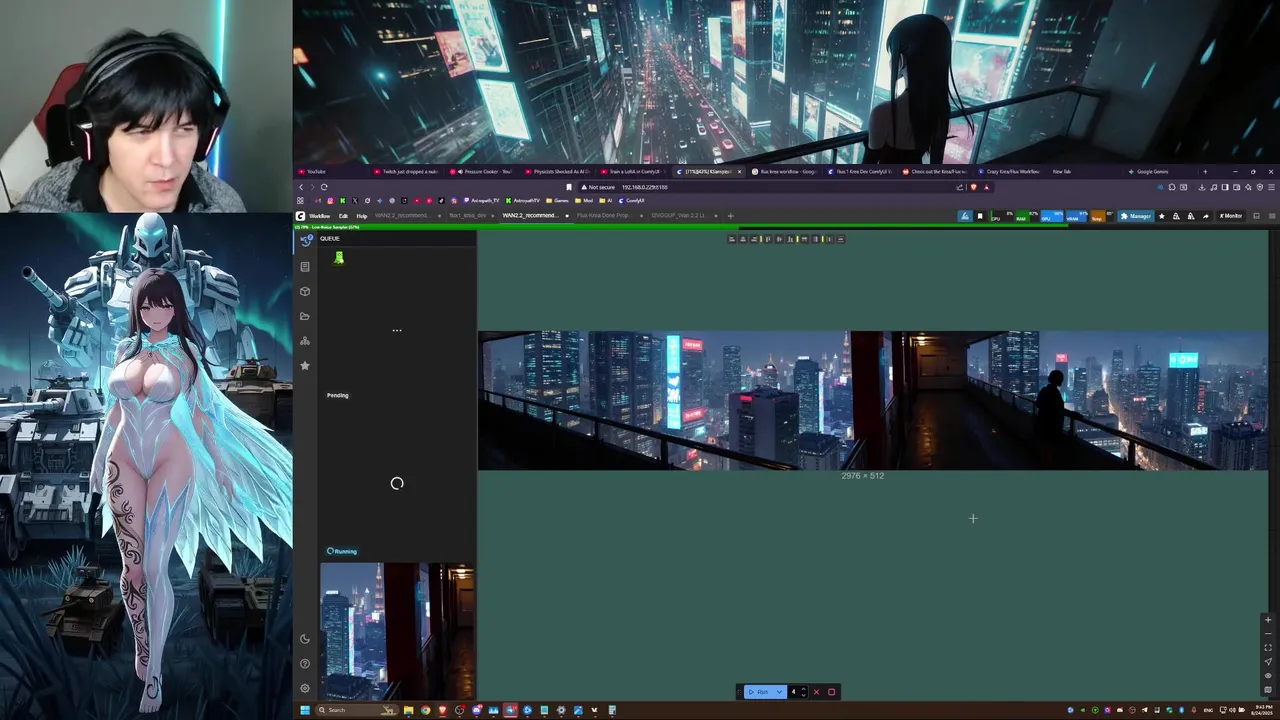Click the green trash clear-queue icon
Image resolution: width=1280 pixels, height=720 pixels.
(x=339, y=258)
